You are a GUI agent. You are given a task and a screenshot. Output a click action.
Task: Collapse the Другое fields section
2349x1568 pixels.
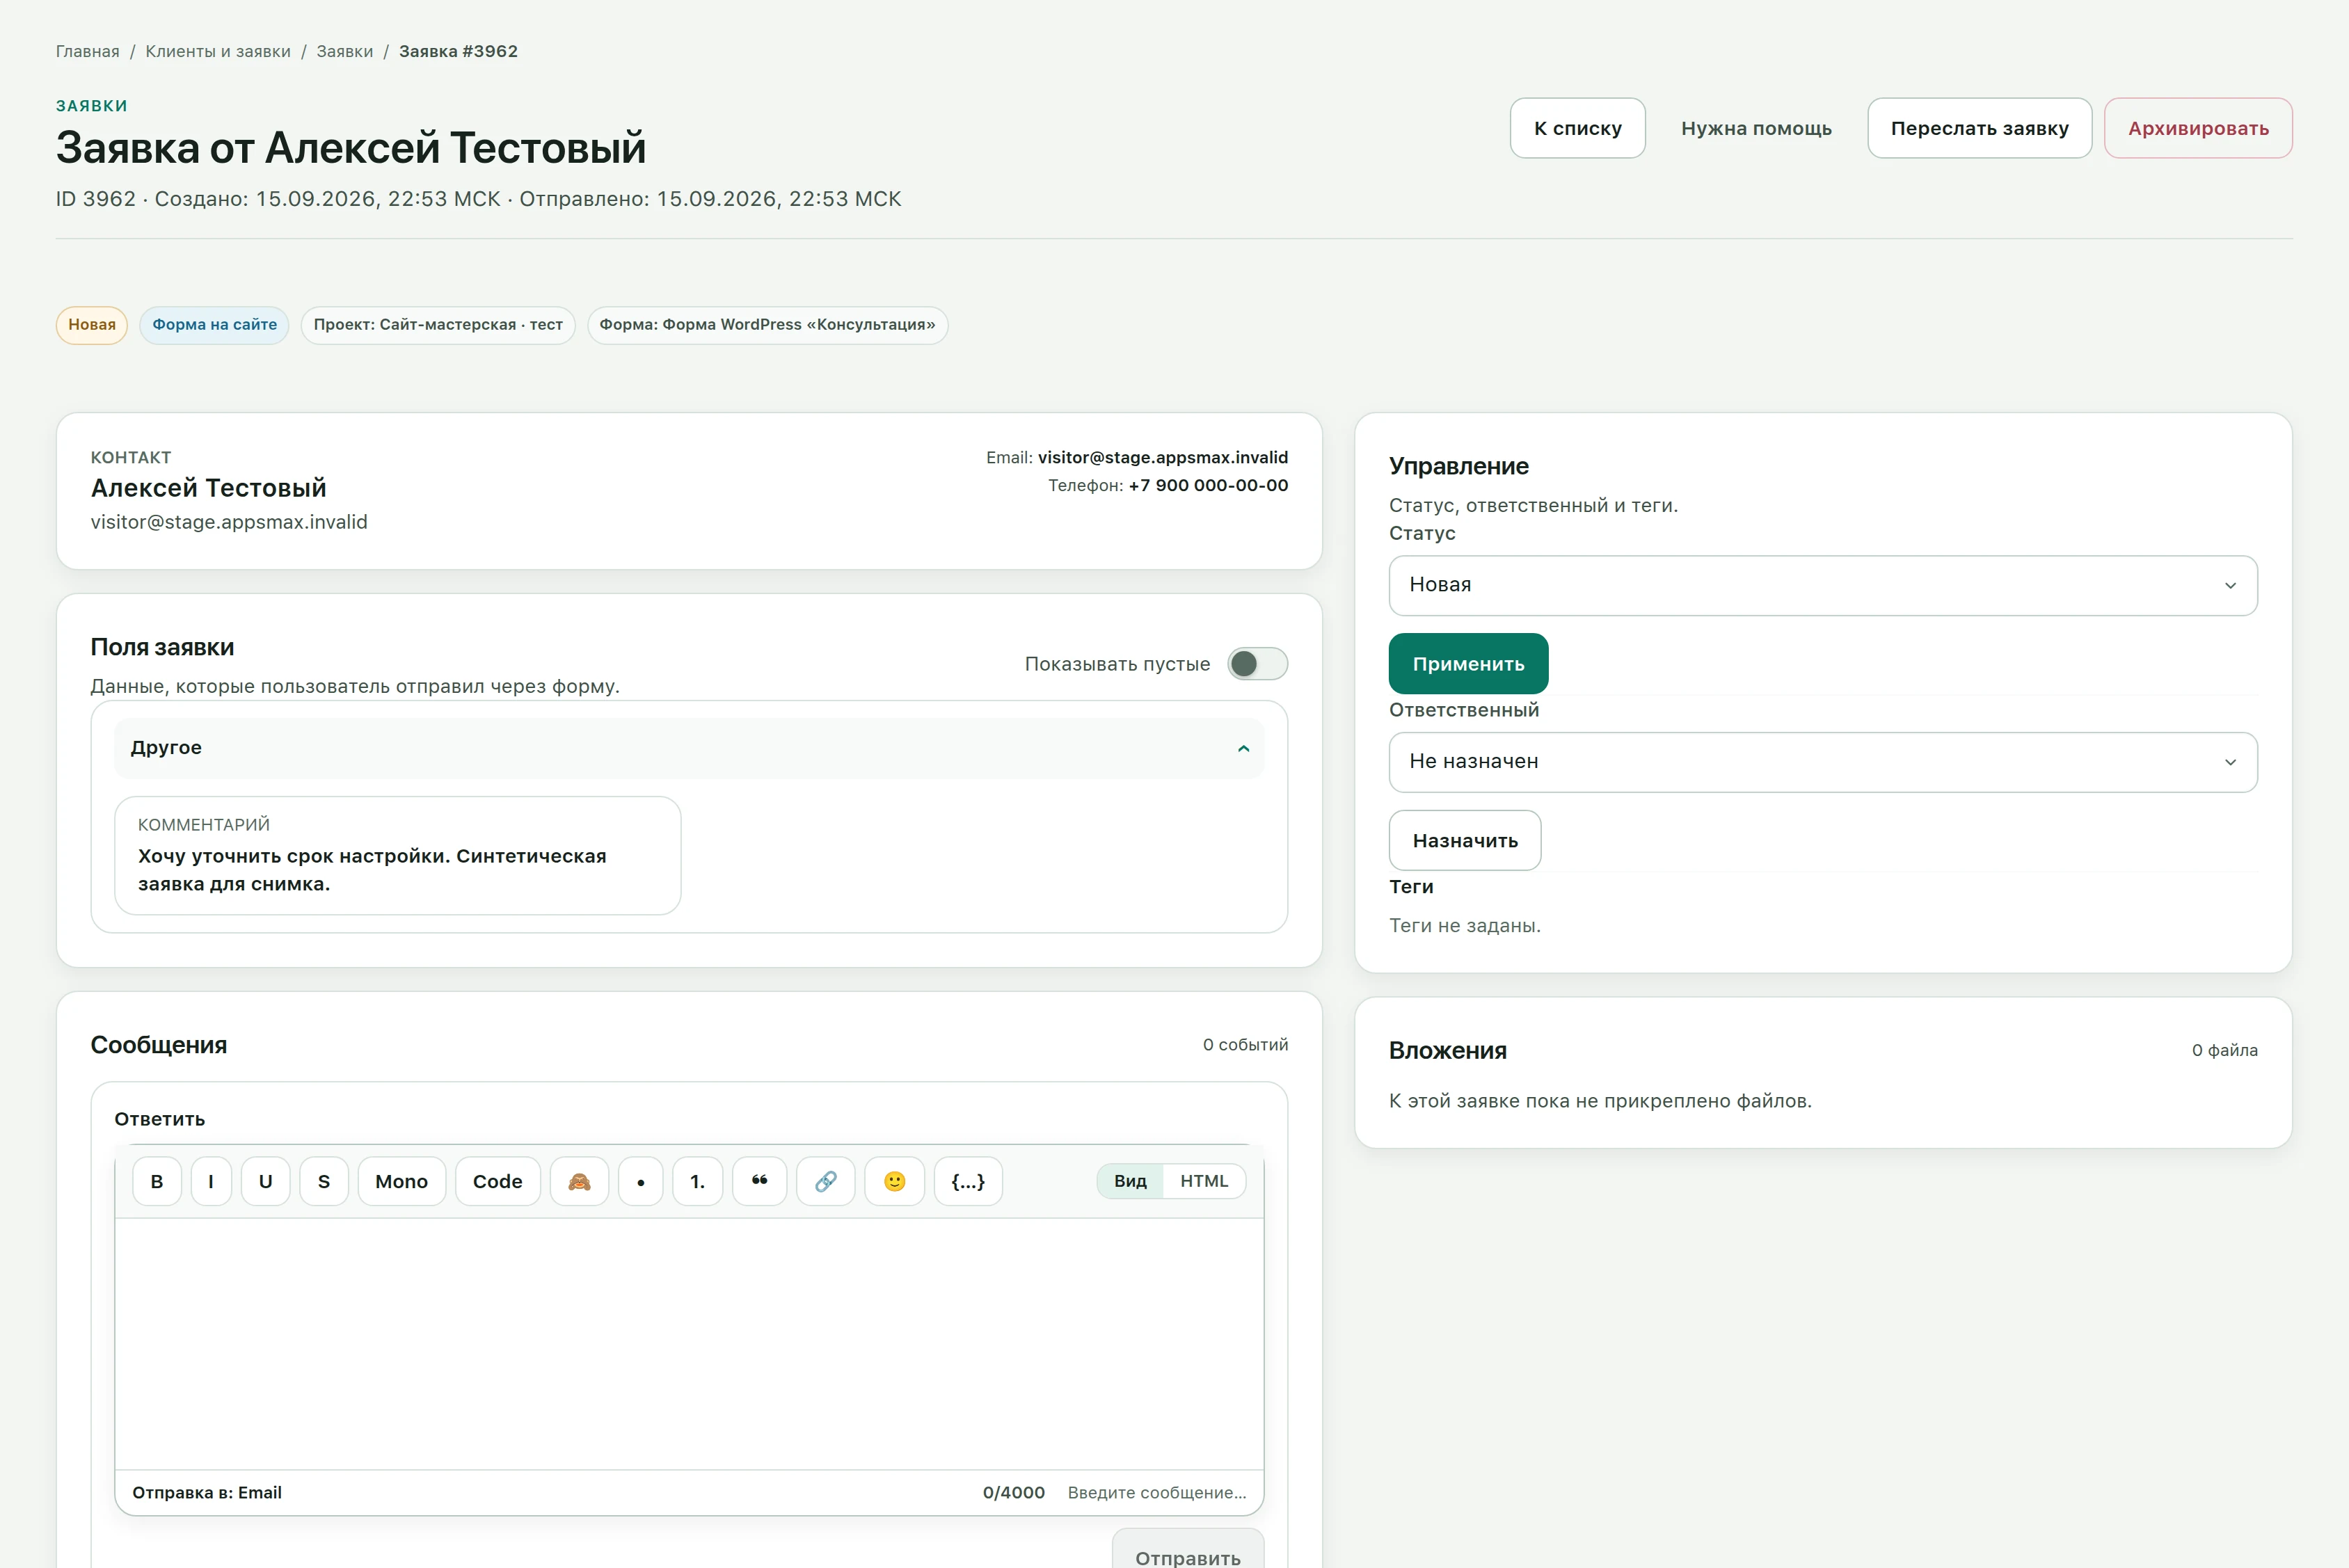689,748
